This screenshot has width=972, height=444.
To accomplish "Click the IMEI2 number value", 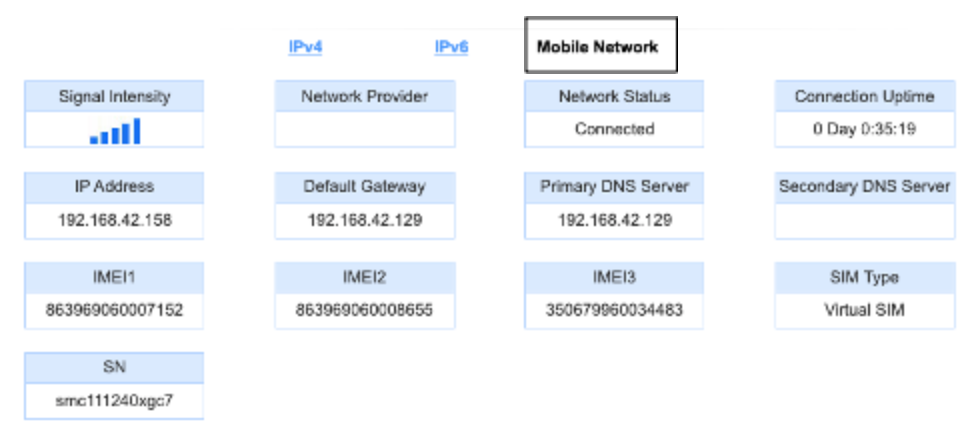I will point(364,310).
